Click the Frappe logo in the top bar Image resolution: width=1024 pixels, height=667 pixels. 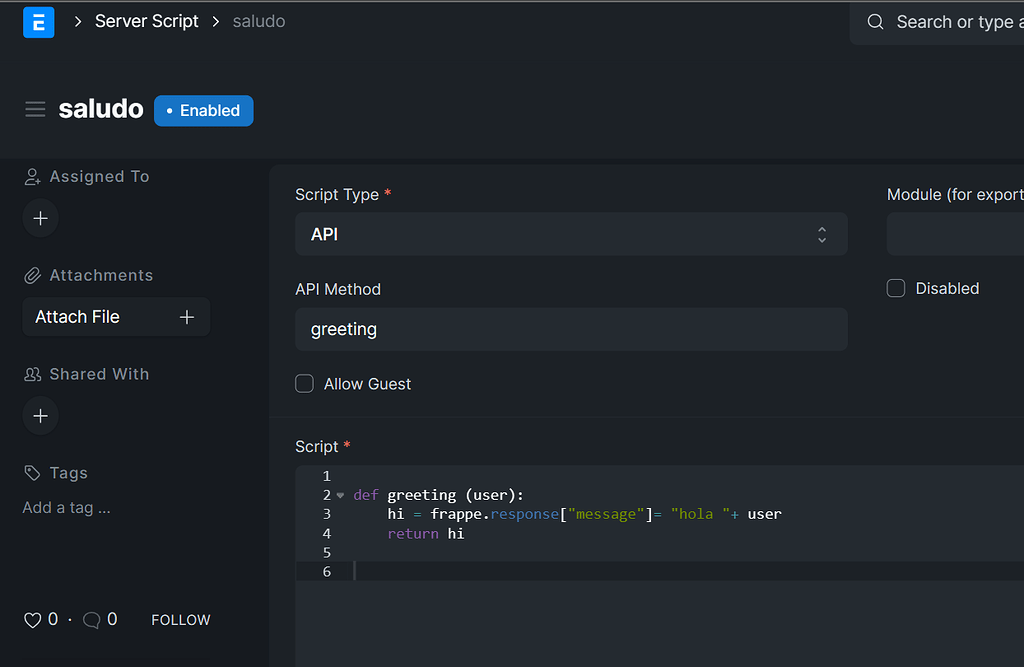click(x=38, y=22)
